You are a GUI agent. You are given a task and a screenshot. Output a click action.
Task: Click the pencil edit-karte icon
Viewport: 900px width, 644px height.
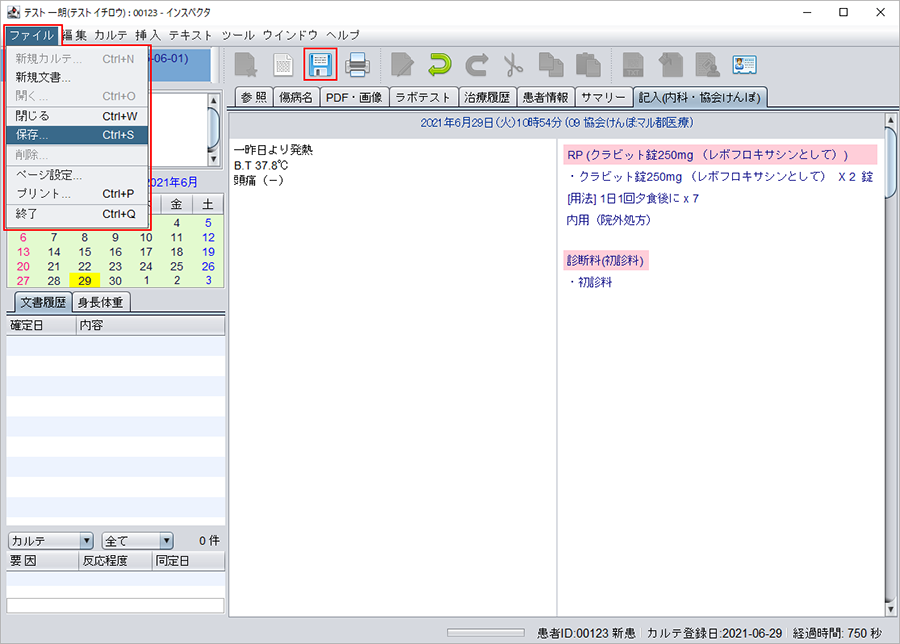(402, 65)
